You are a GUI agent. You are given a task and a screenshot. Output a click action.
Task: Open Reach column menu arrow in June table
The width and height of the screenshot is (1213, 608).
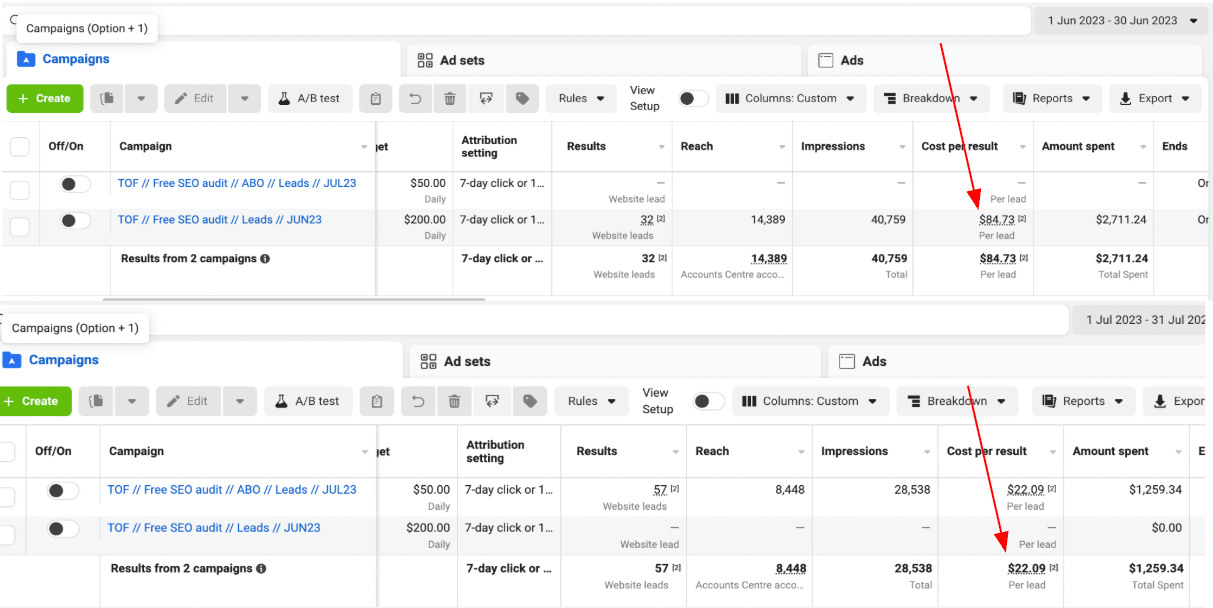pos(782,147)
